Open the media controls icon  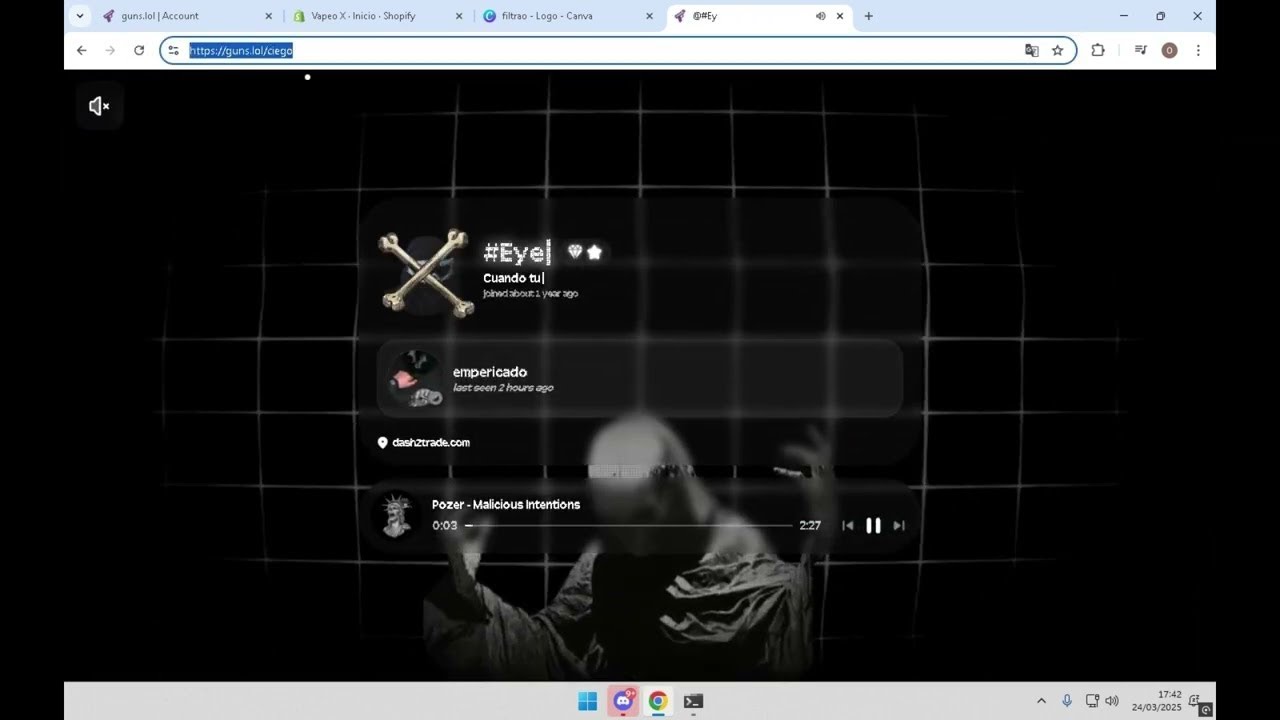1140,50
